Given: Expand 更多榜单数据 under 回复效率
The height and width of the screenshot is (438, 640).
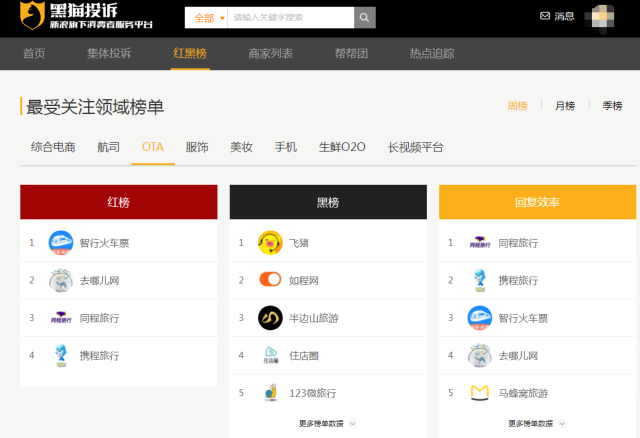Looking at the screenshot, I should [537, 423].
